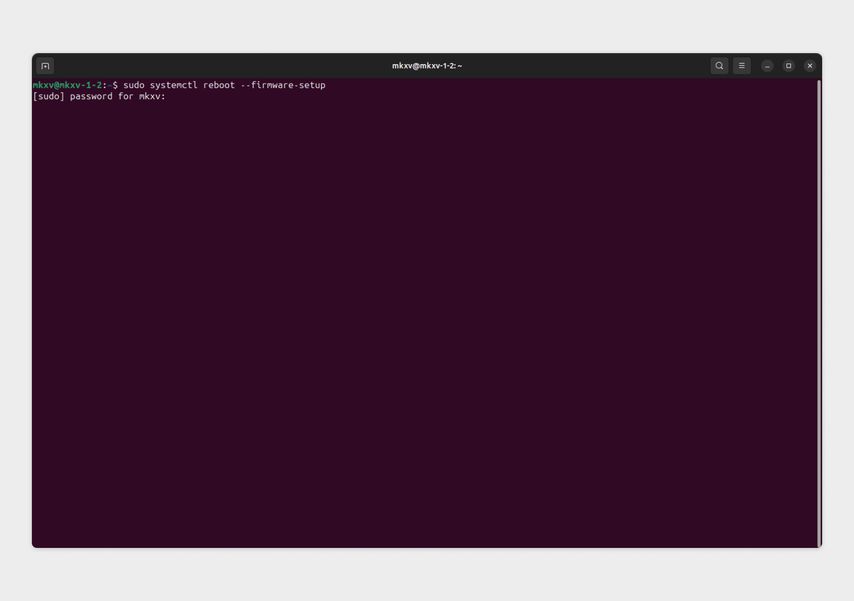Click the green prompt 'mkxv@mkxv-1-2'
This screenshot has height=601, width=854.
tap(67, 85)
